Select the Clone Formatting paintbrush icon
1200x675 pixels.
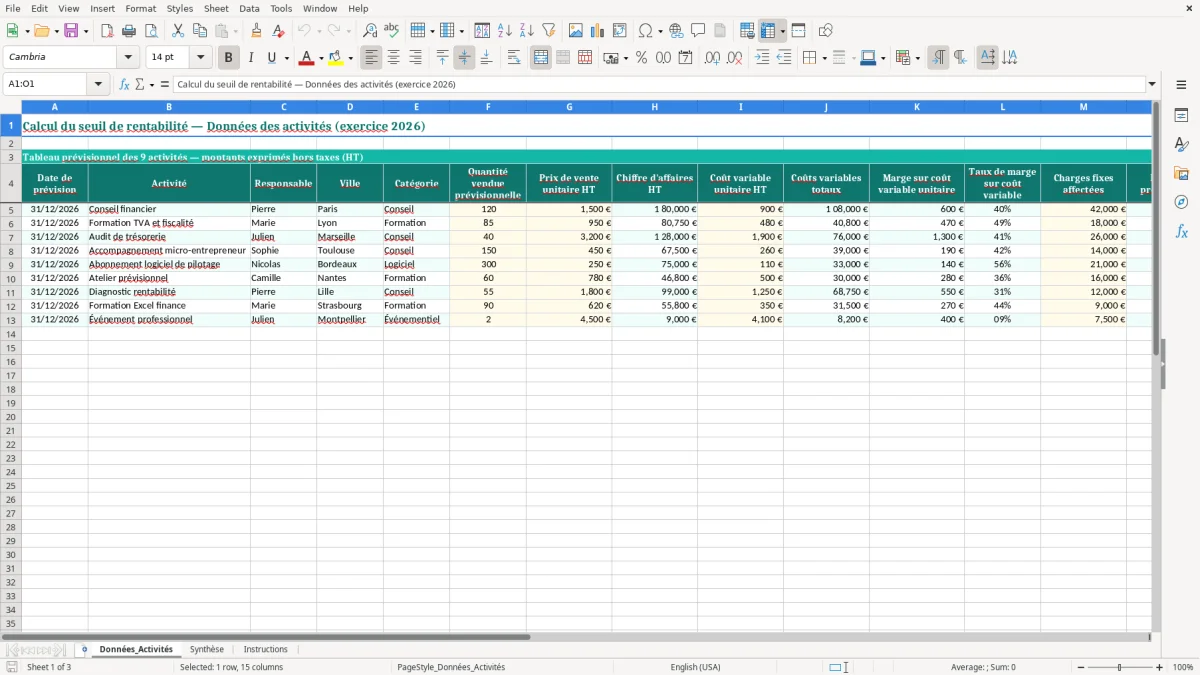pyautogui.click(x=257, y=31)
